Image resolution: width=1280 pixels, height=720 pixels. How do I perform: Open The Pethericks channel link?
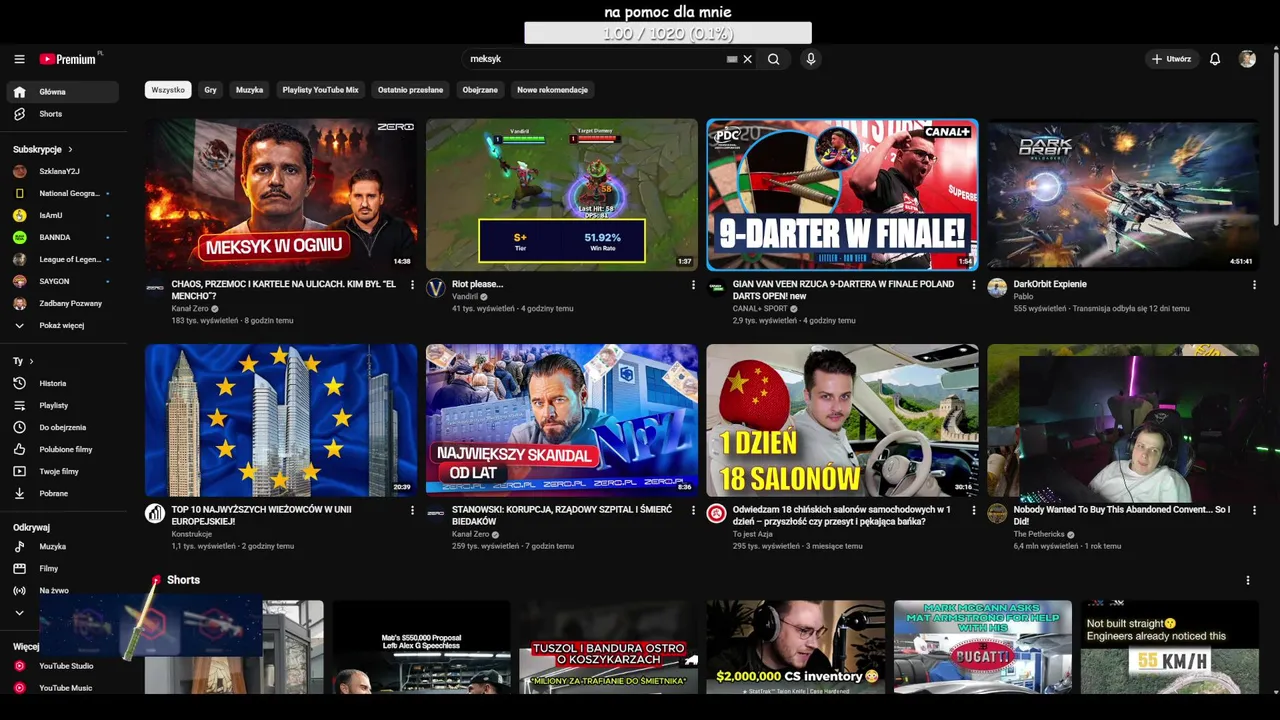click(x=1041, y=534)
